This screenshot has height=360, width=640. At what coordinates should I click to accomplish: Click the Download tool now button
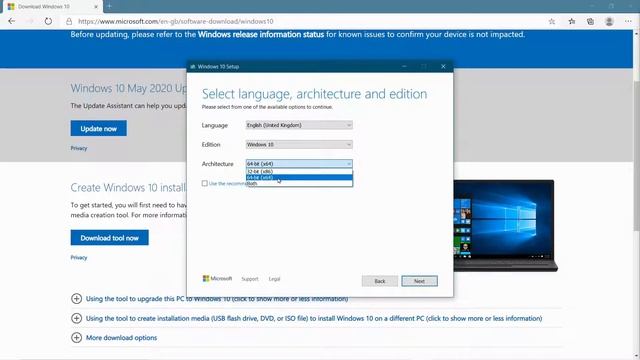click(109, 238)
